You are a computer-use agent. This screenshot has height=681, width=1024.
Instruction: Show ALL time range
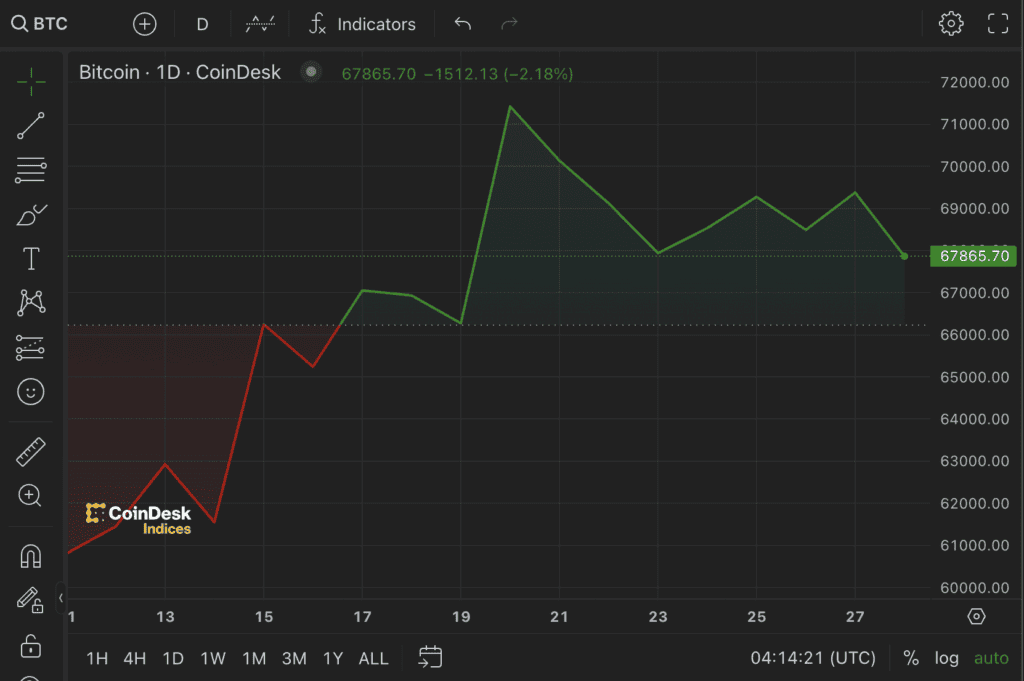(374, 658)
